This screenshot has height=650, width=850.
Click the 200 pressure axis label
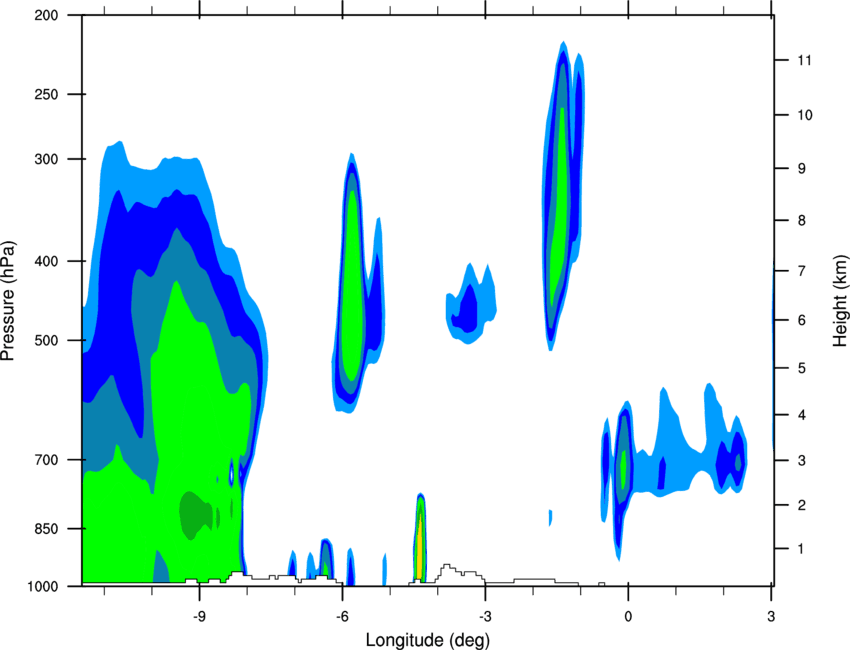pos(46,15)
